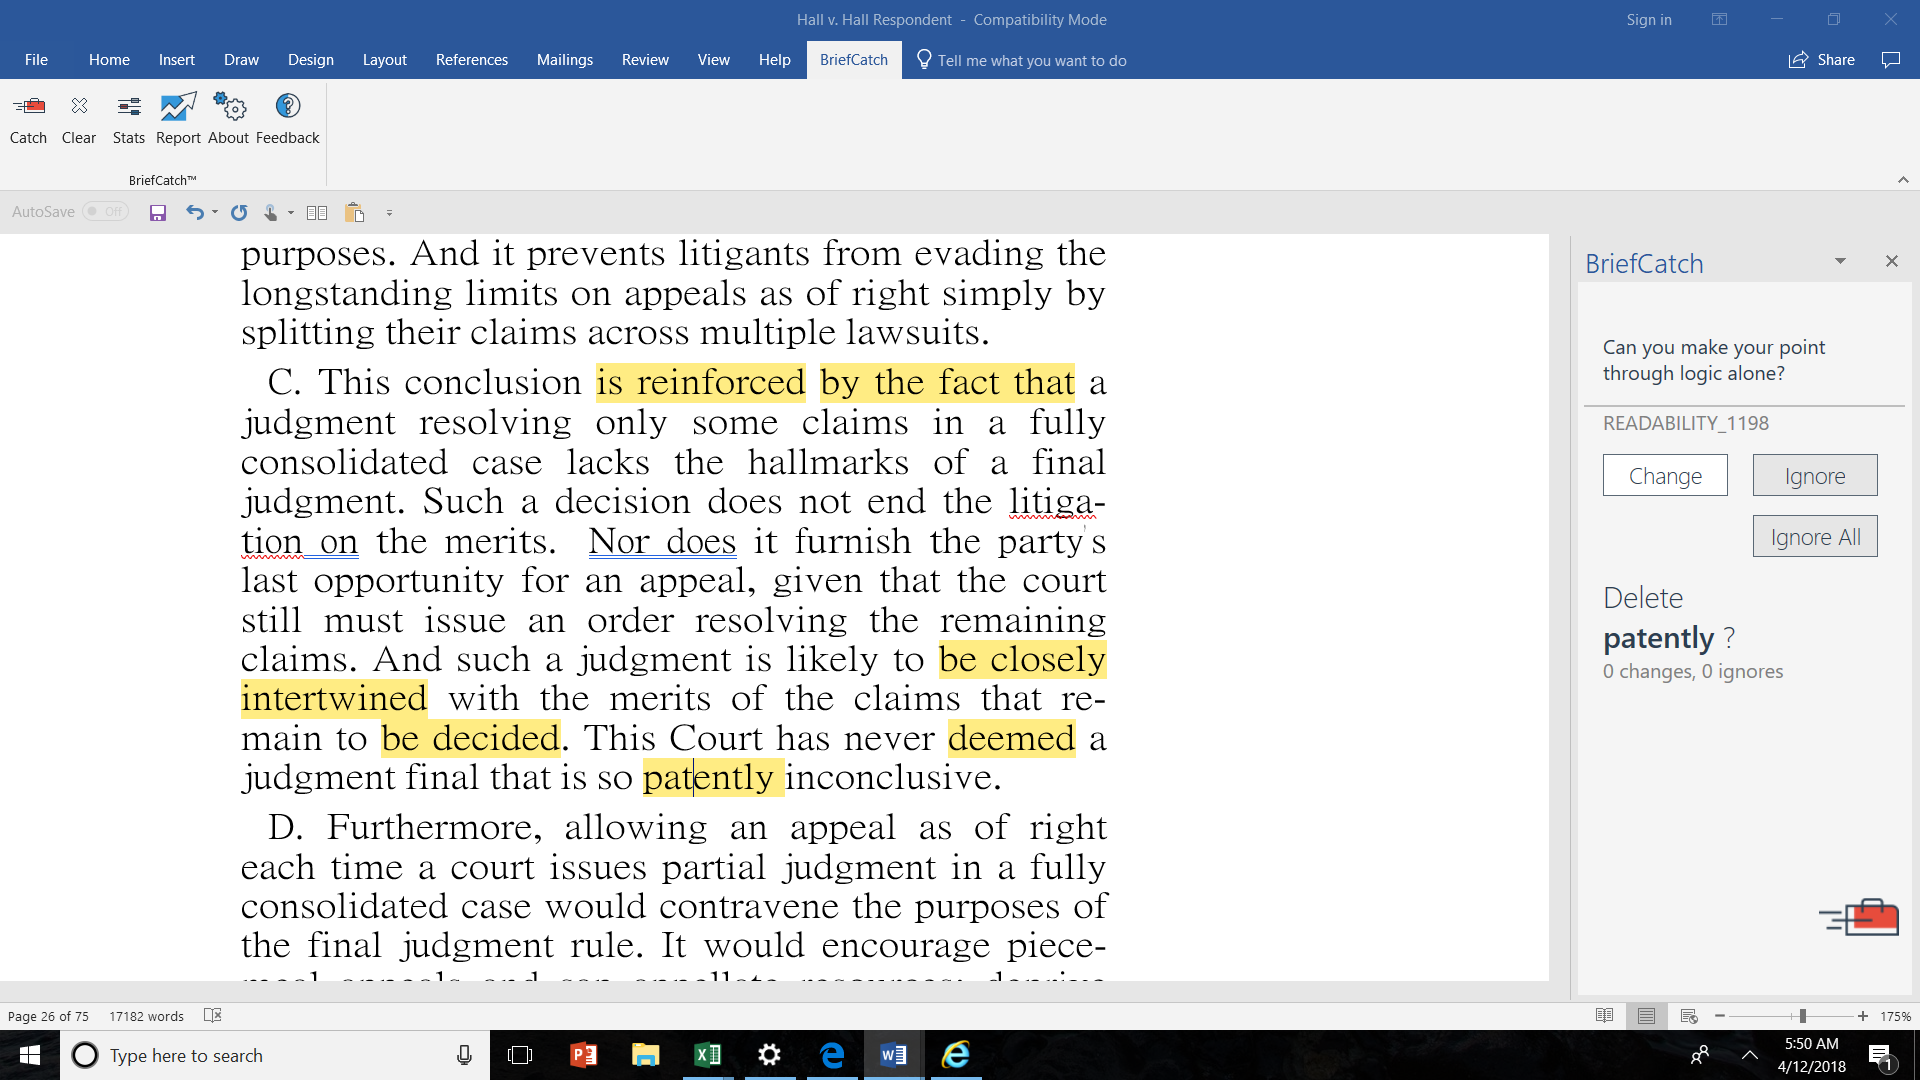The image size is (1920, 1080).
Task: Click the BriefCatch Catch icon
Action: [28, 106]
